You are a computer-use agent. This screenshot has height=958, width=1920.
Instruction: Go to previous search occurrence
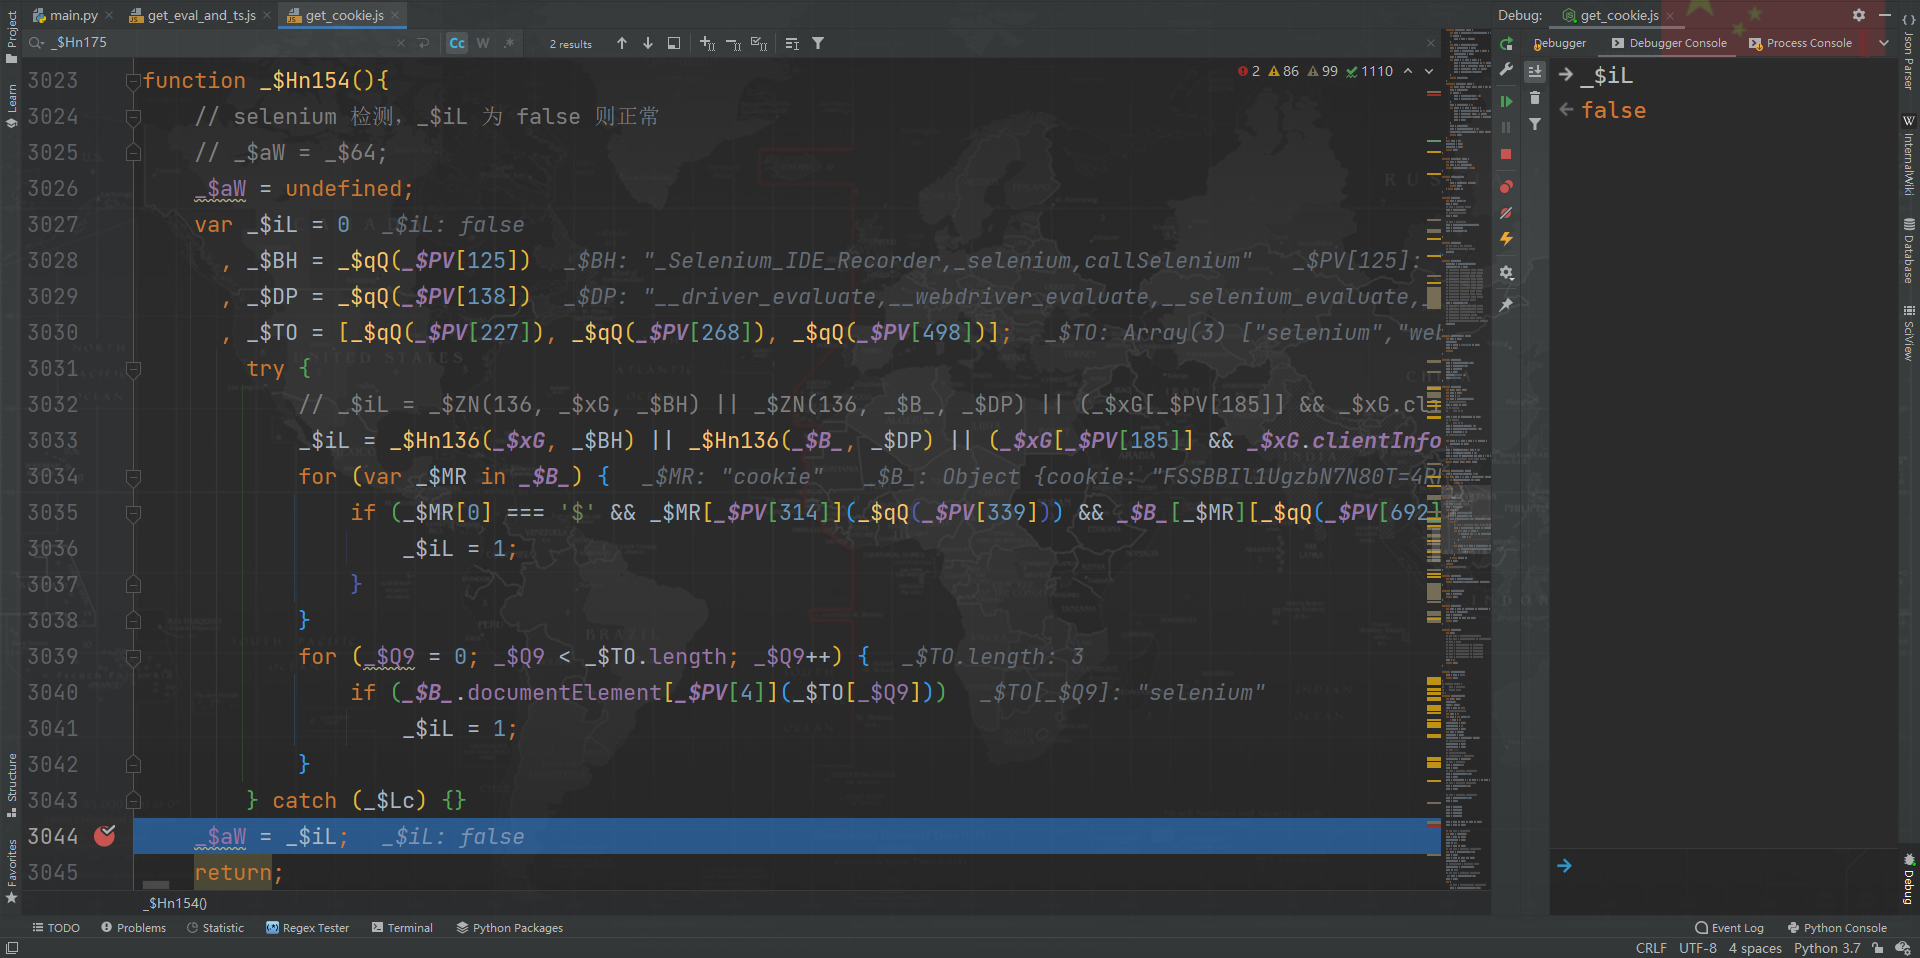(x=622, y=43)
